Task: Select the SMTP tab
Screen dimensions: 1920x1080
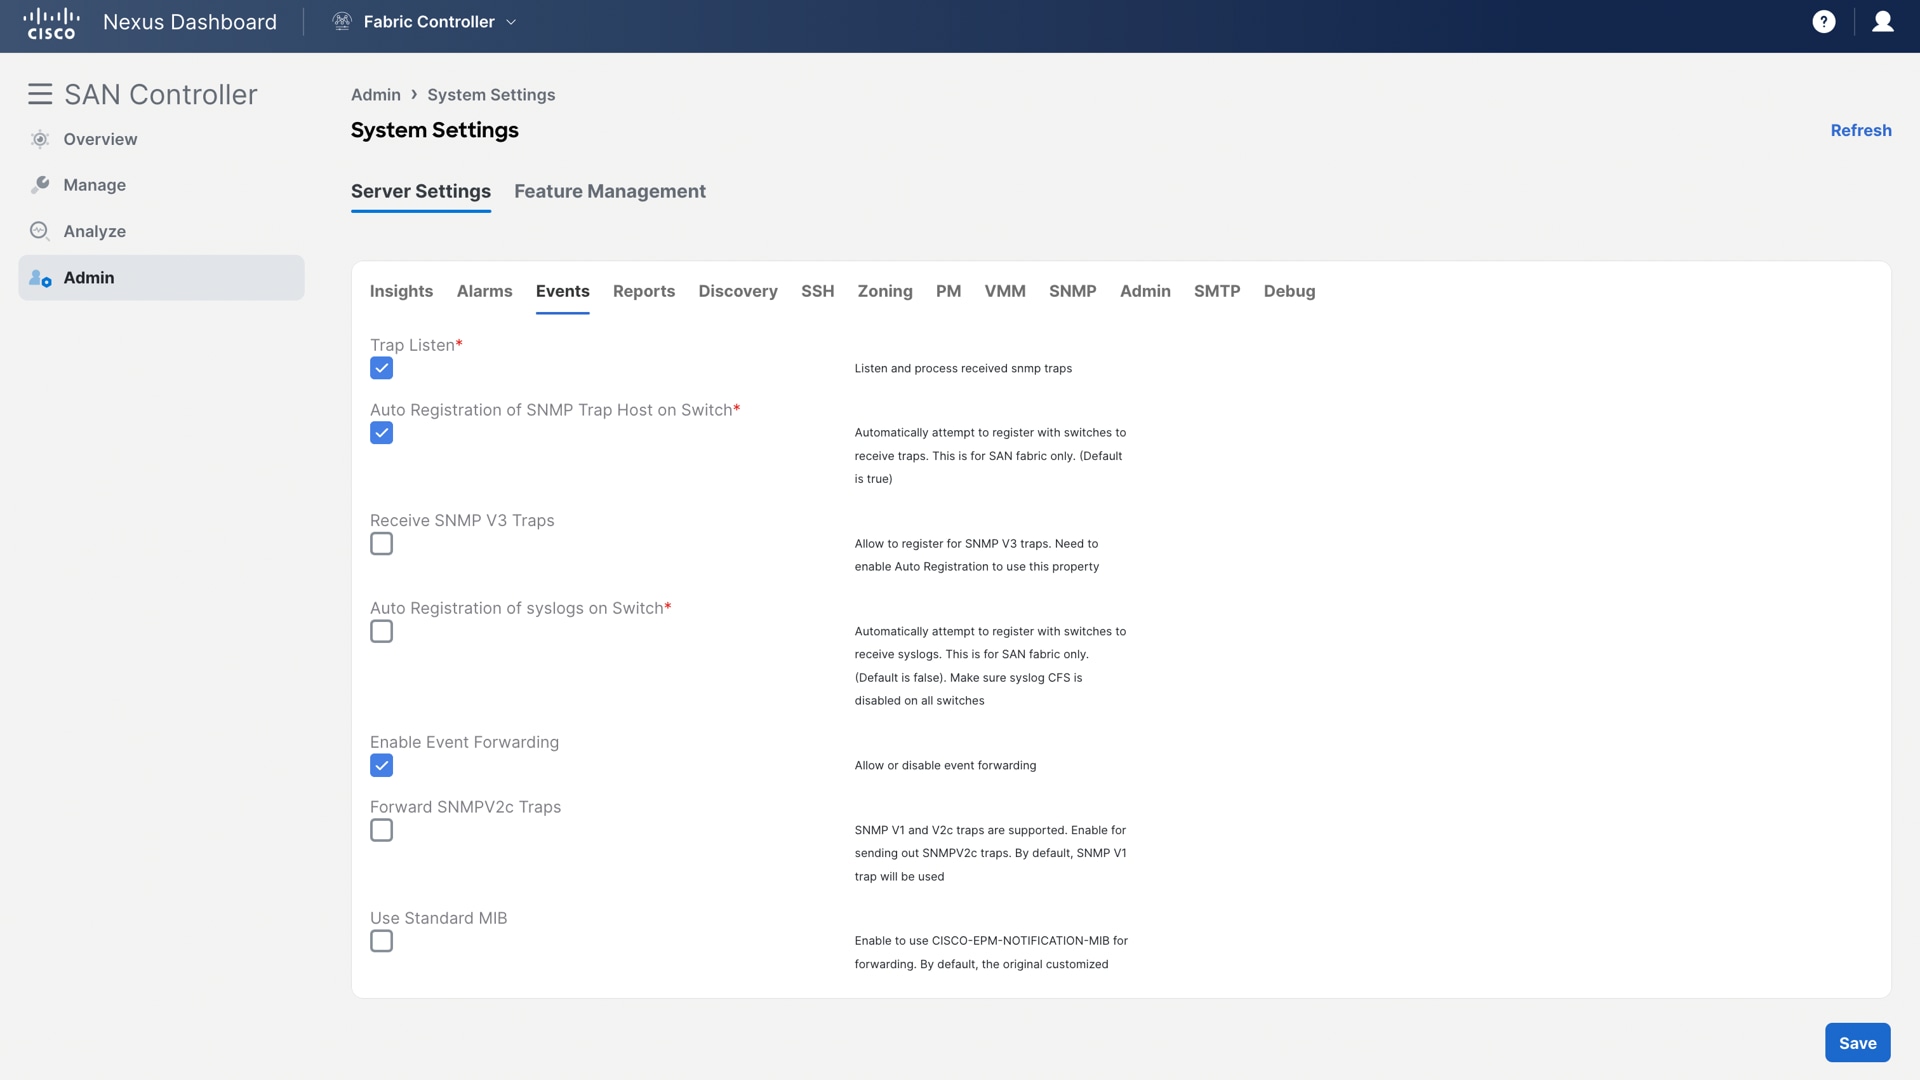Action: (x=1217, y=291)
